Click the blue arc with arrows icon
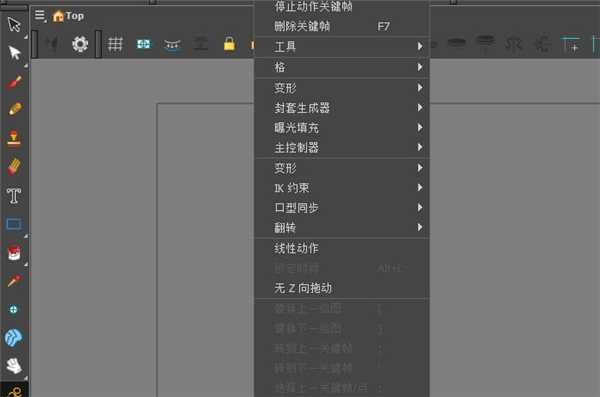Screen dimensions: 600x397 coord(172,45)
